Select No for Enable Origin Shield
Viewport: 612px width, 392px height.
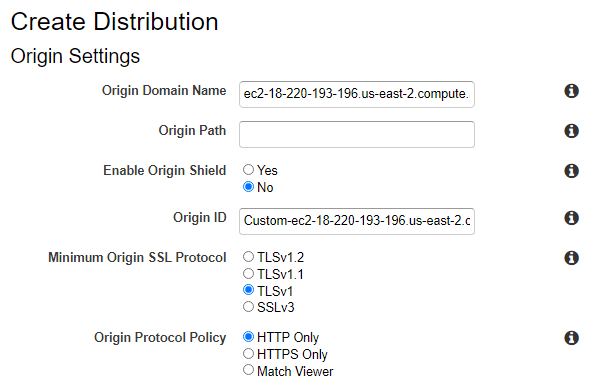pos(248,187)
